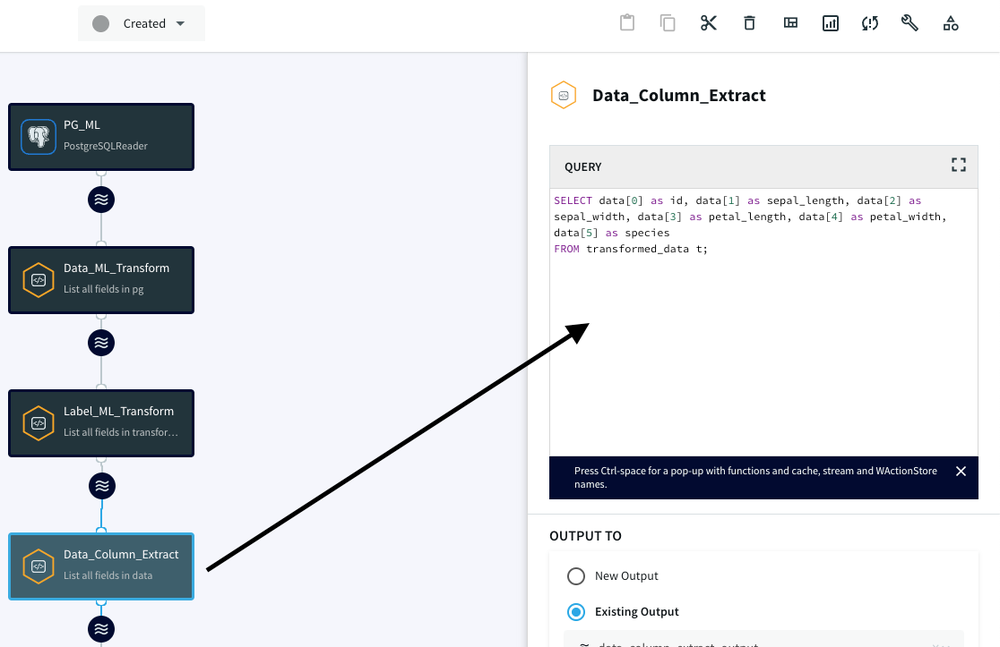
Task: Expand query editor with fullscreen icon
Action: pyautogui.click(x=959, y=165)
